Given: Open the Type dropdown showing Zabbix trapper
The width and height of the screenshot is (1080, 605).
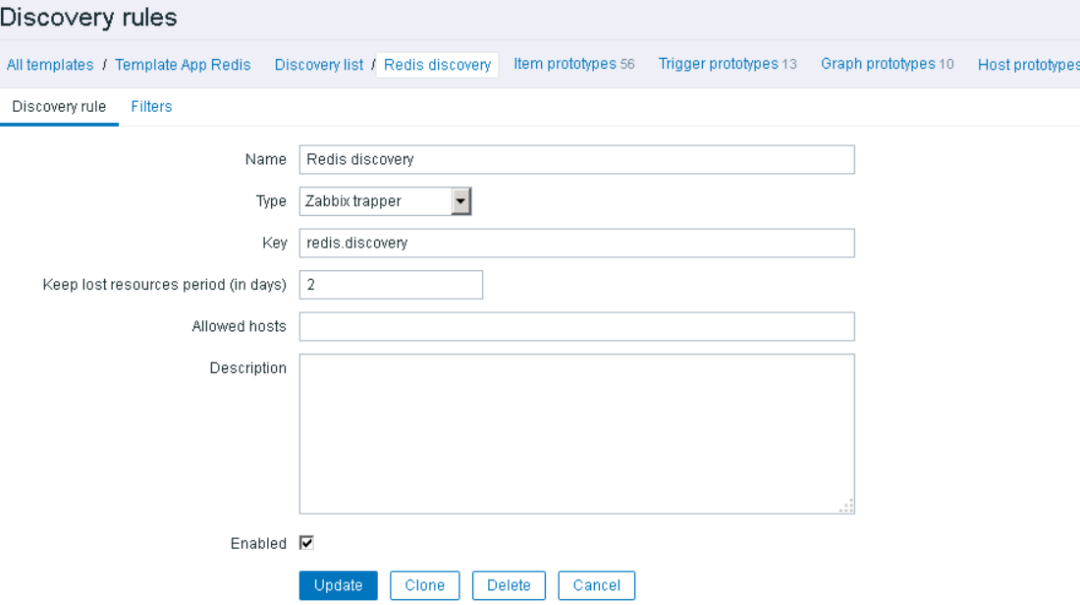Looking at the screenshot, I should pyautogui.click(x=385, y=201).
